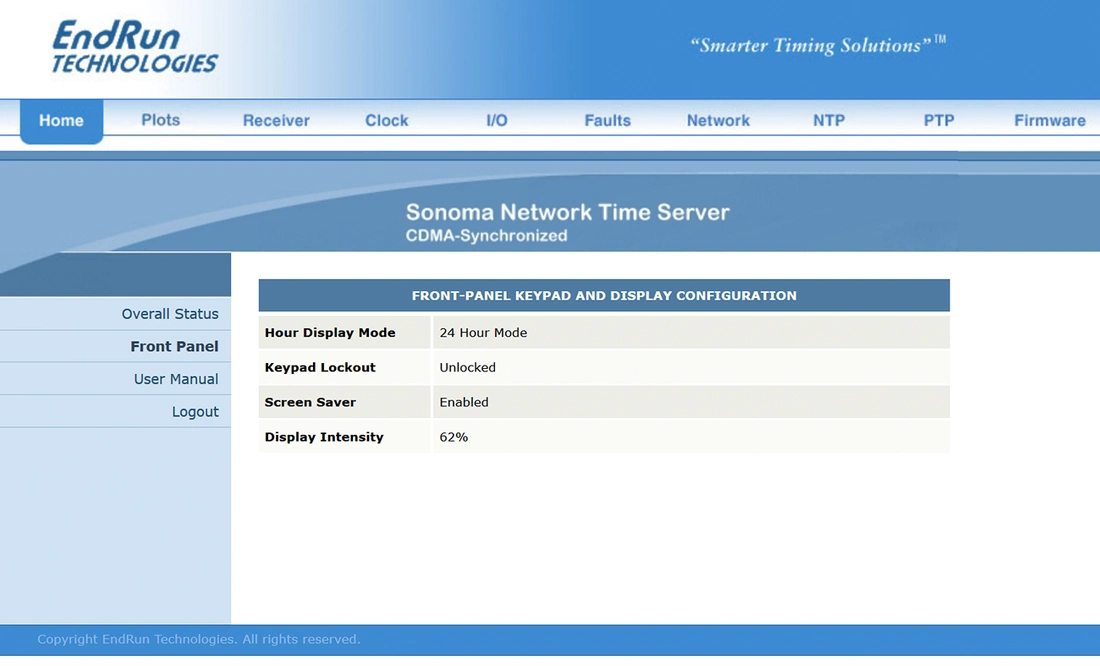Select the I/O tab

pos(497,121)
